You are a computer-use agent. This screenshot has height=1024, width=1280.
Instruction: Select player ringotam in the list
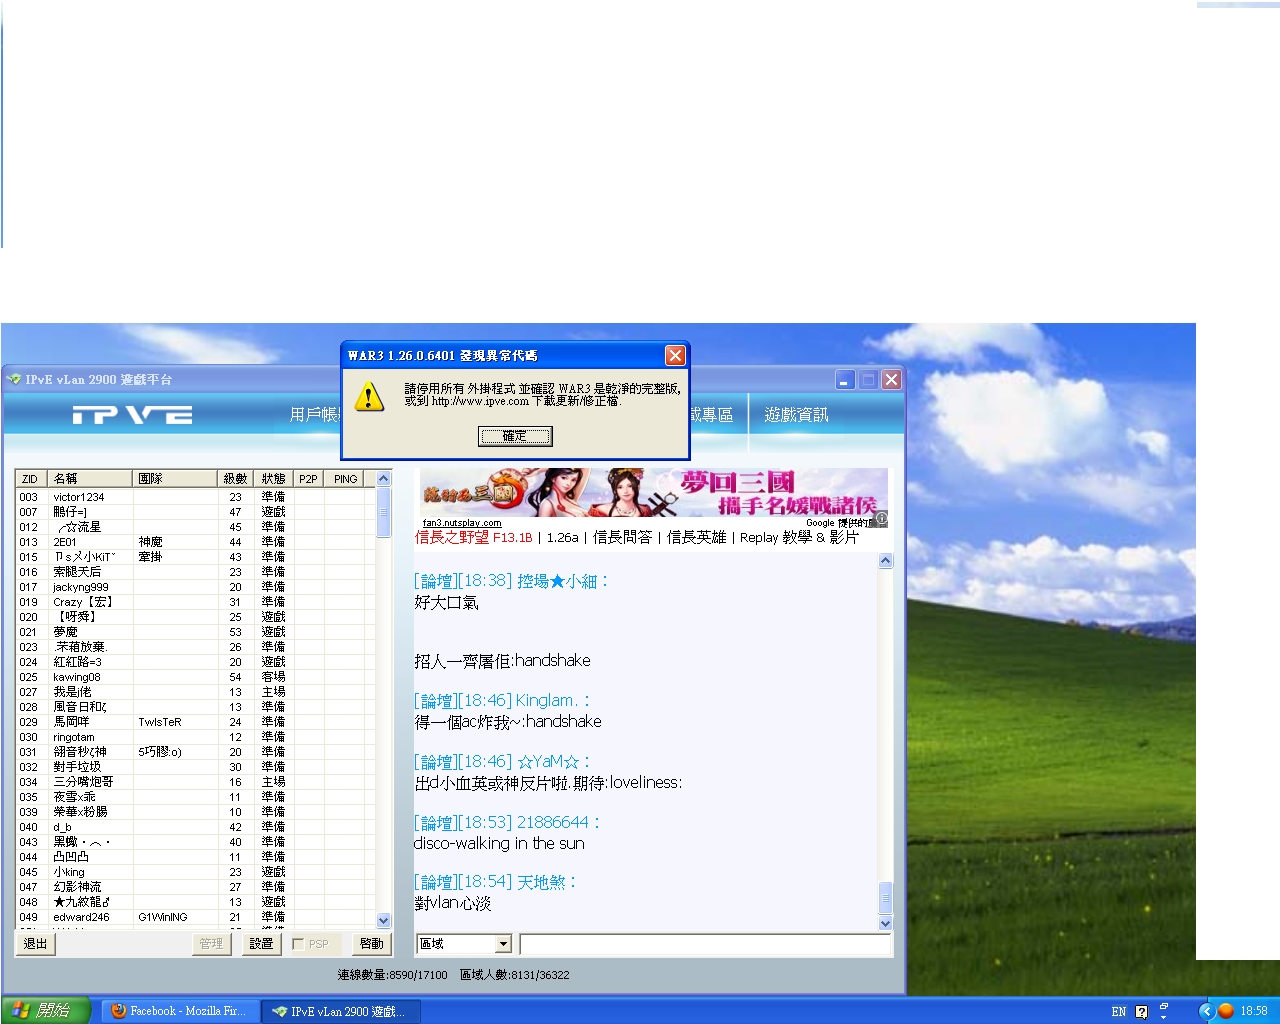195,737
